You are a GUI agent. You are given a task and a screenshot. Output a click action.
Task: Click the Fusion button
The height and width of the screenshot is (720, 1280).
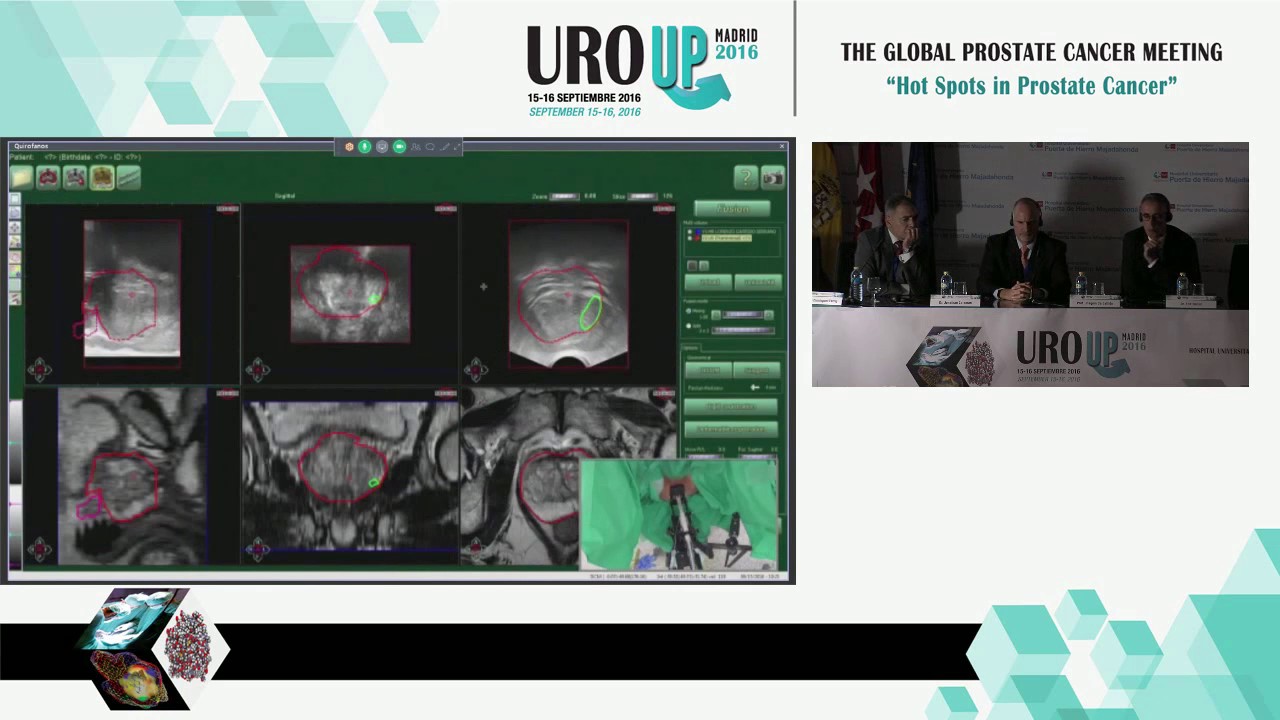(x=732, y=208)
